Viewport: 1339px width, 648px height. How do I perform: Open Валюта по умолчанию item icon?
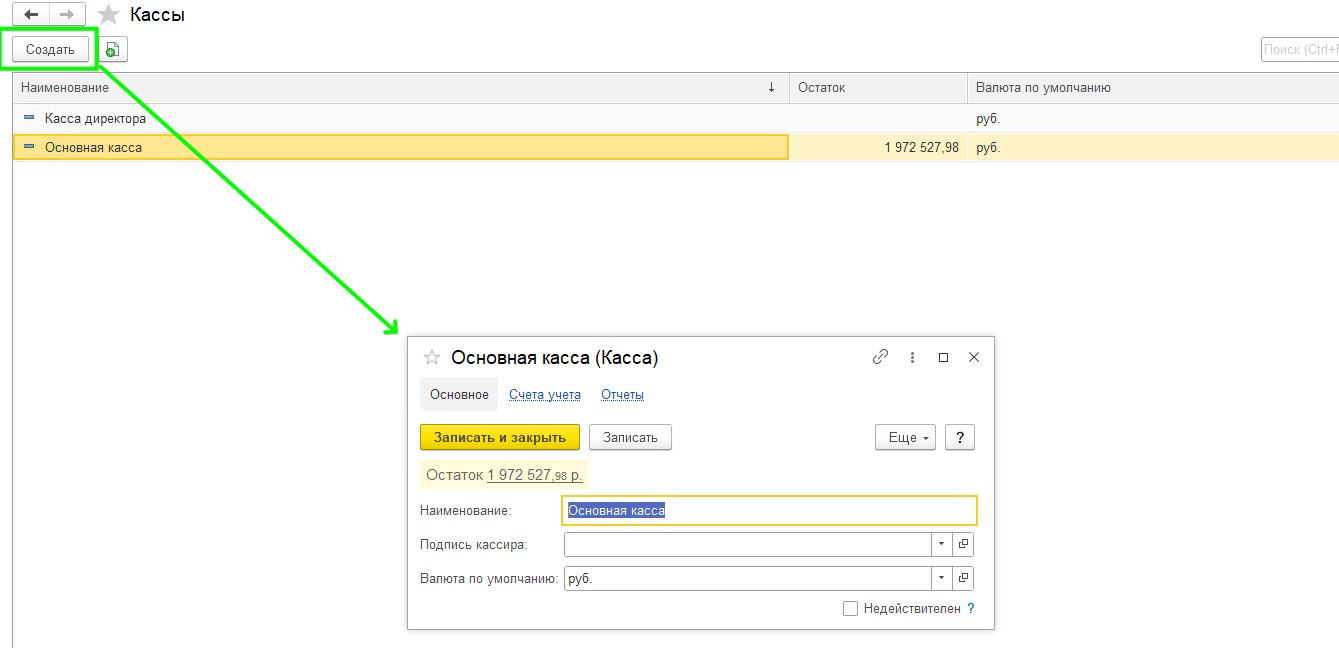coord(963,578)
